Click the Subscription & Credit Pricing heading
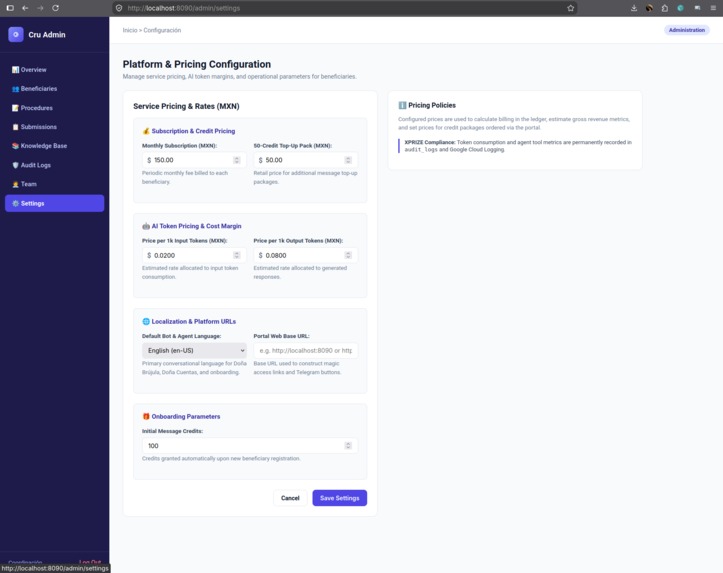Image resolution: width=723 pixels, height=573 pixels. coord(193,131)
